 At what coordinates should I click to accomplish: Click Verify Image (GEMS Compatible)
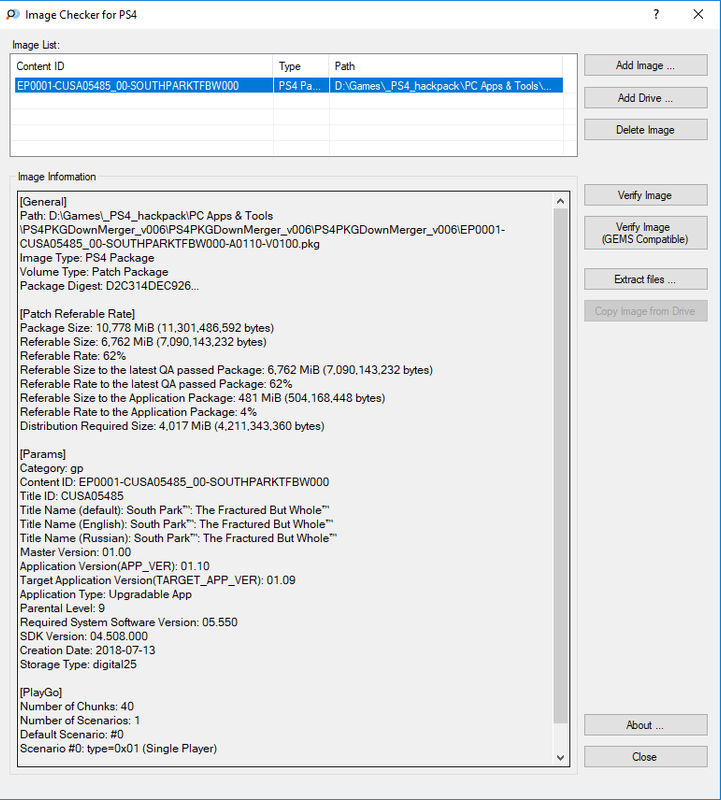tap(645, 233)
